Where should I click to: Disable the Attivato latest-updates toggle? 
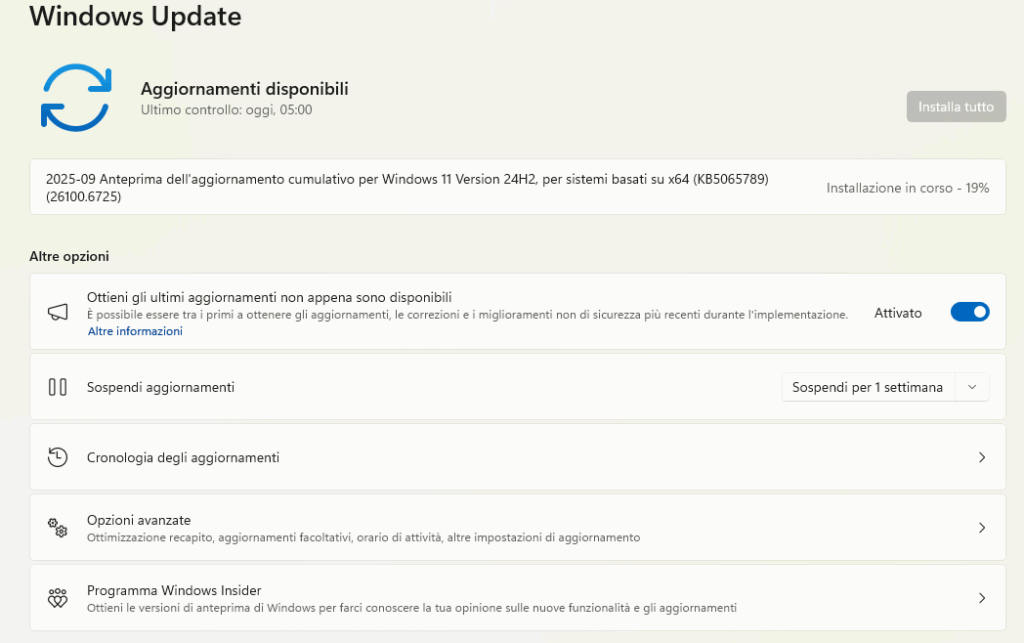(x=969, y=312)
